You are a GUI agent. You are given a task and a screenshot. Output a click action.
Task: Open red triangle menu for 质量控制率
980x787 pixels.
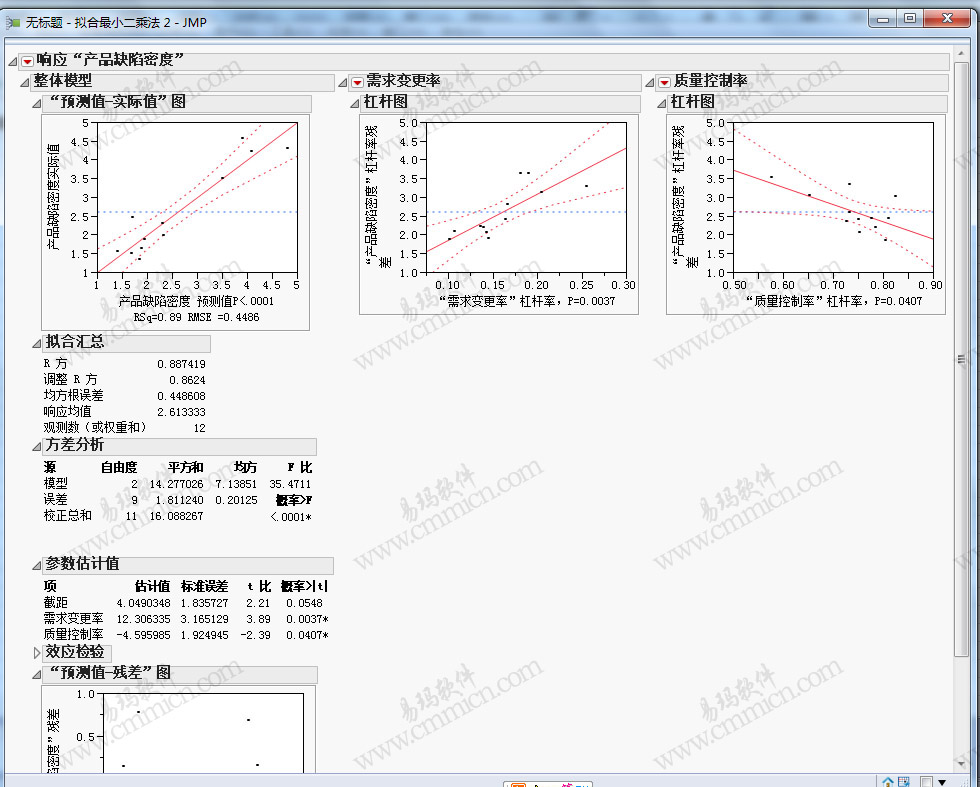pyautogui.click(x=664, y=82)
